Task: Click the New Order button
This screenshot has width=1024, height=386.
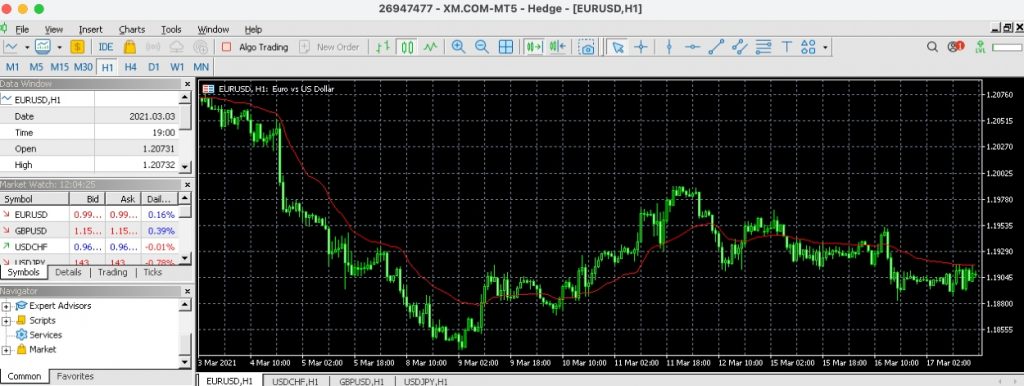Action: pyautogui.click(x=329, y=47)
